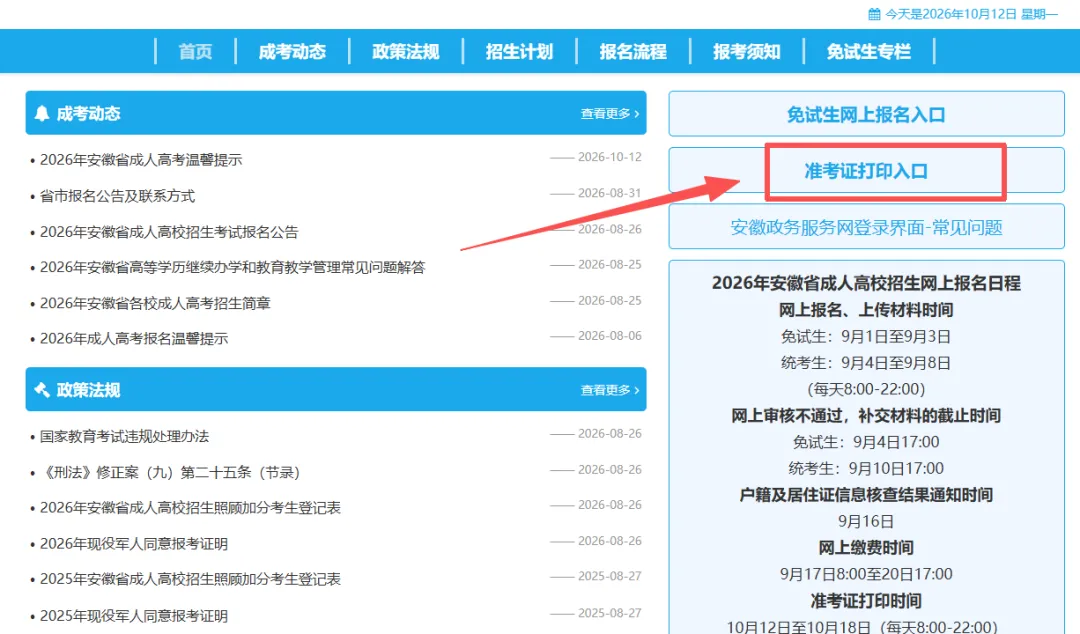Open 2026年安徽省成人高校招生考试报名公告
The image size is (1080, 634).
pos(169,232)
